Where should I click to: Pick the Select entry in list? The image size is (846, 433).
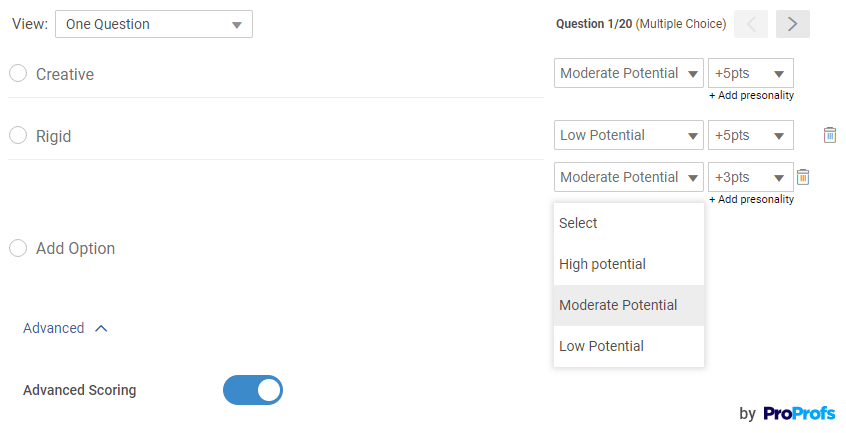pyautogui.click(x=578, y=223)
